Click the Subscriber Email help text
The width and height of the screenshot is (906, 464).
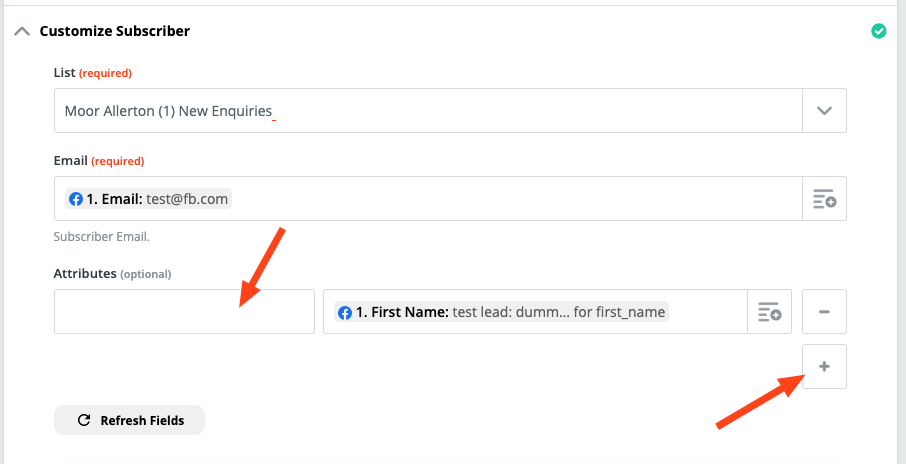click(x=101, y=237)
